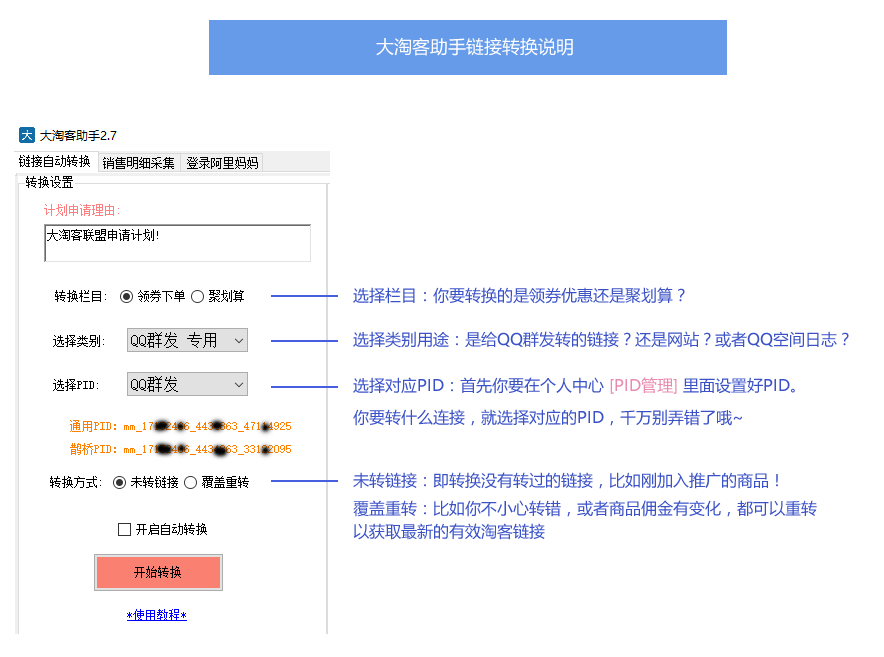The image size is (884, 657).
Task: Click the pink [PID管理] text
Action: (x=643, y=386)
